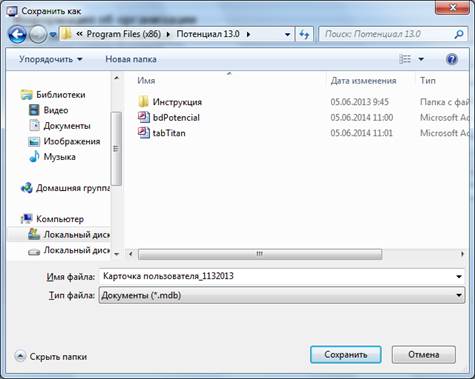Click the Домашняя группа icon
The image size is (475, 379).
[x=27, y=188]
